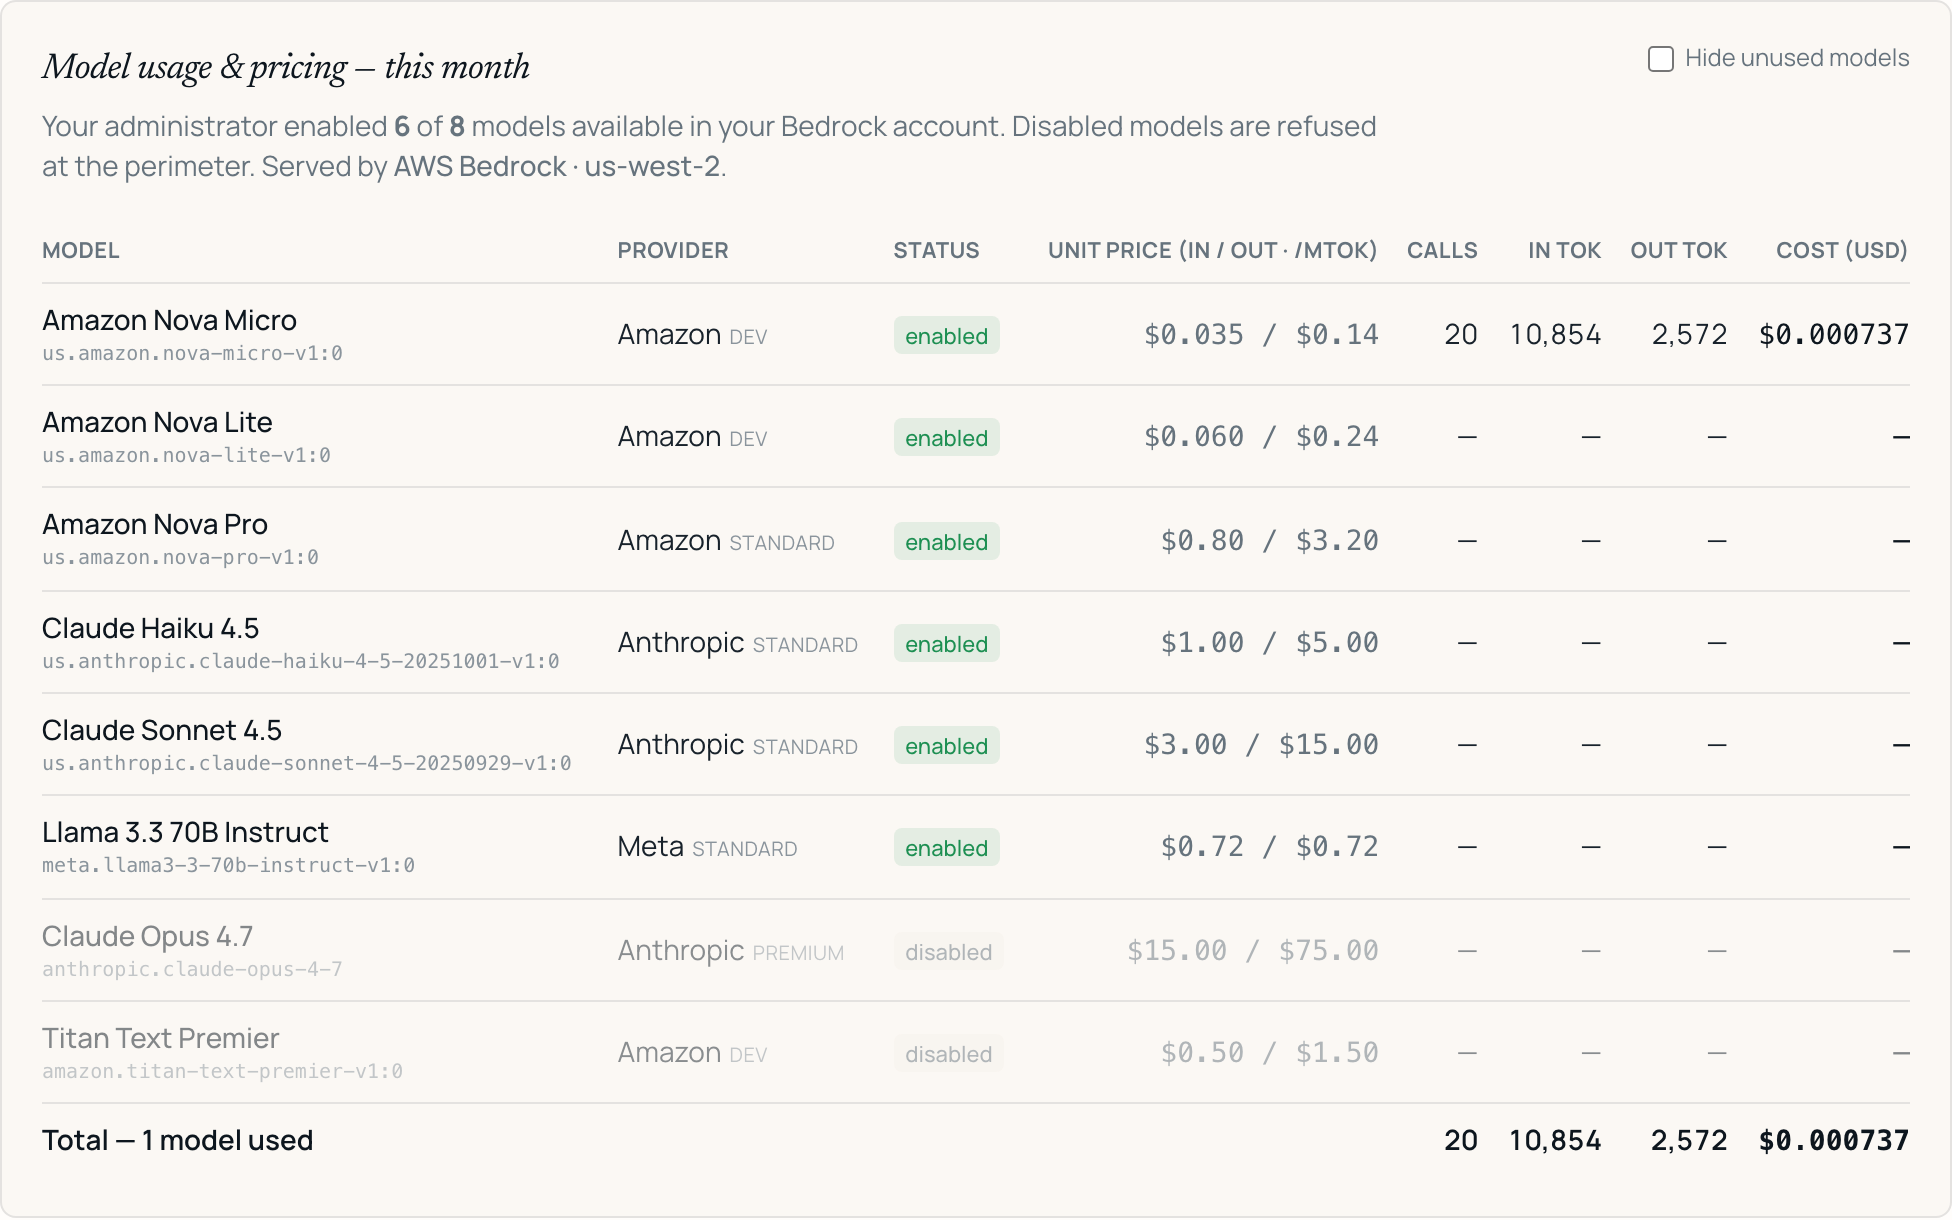Click the enabled badge for Nova Lite
The image size is (1952, 1220).
pyautogui.click(x=946, y=438)
